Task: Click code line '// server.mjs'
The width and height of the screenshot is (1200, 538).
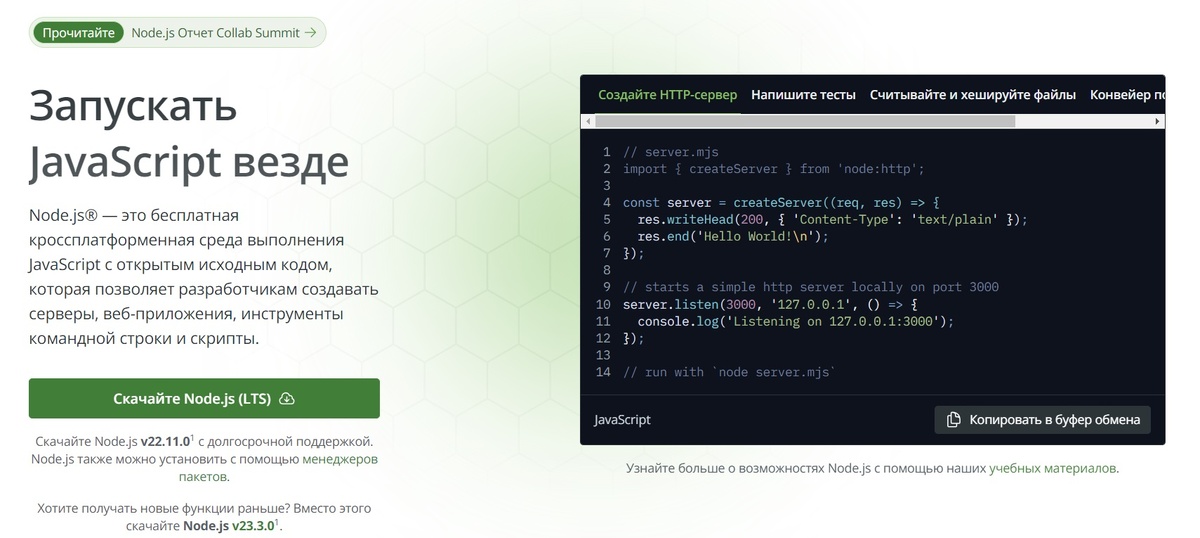Action: click(x=671, y=152)
